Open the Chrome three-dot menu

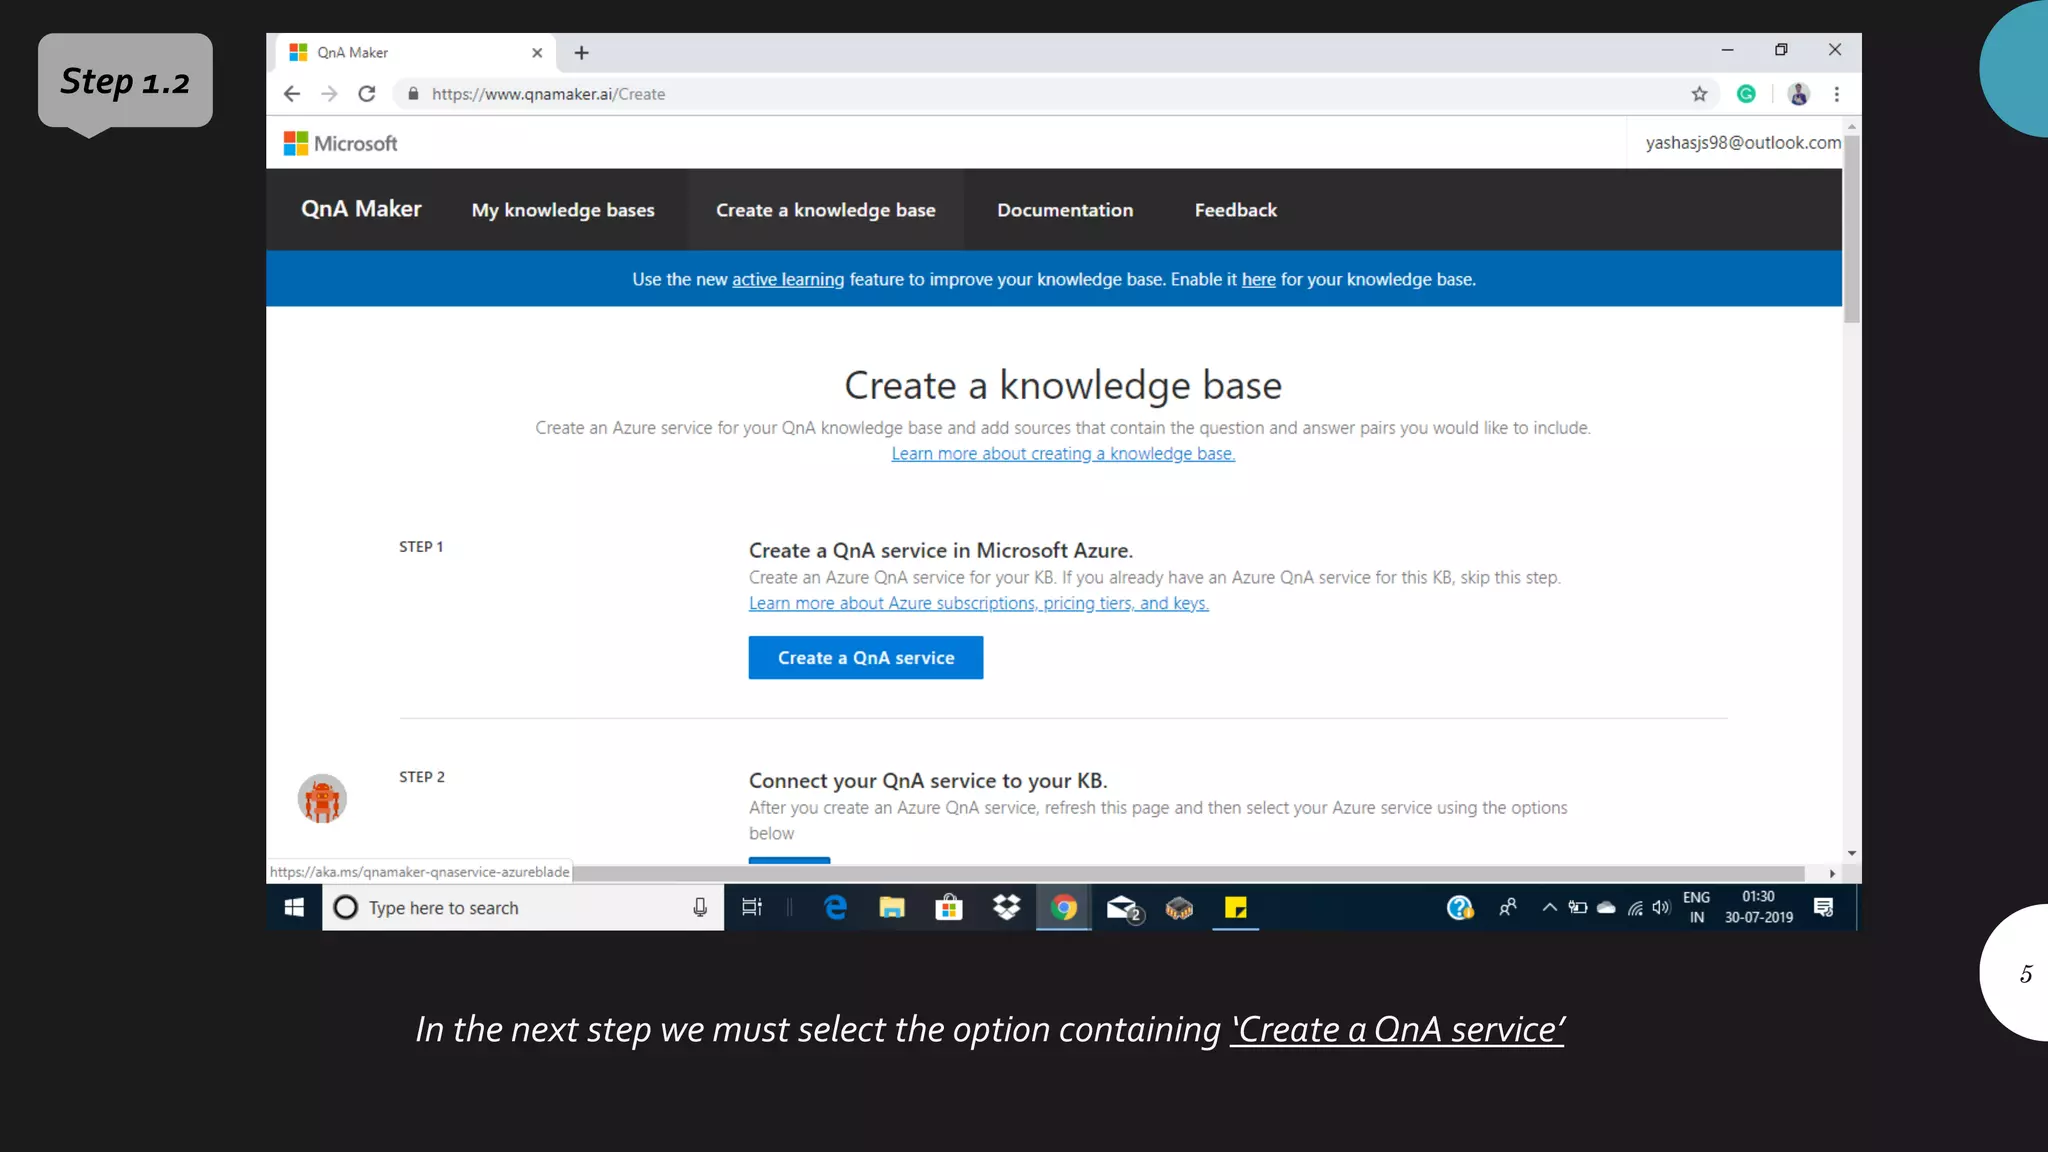[x=1837, y=94]
